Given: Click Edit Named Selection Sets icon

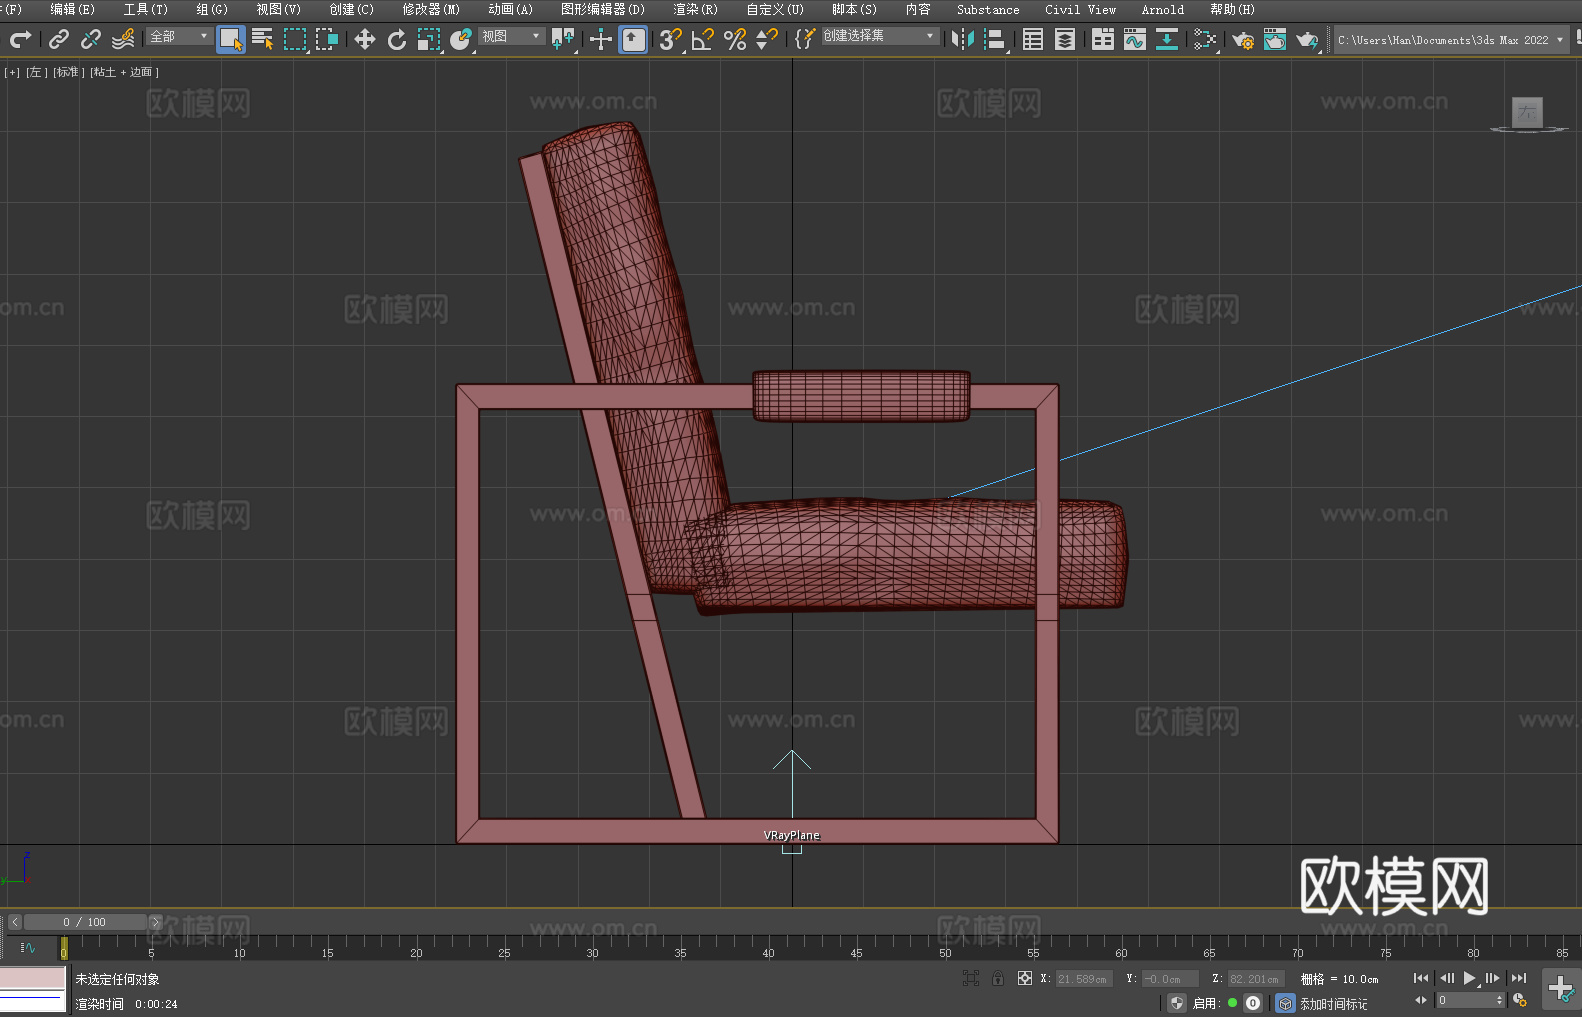Looking at the screenshot, I should pos(805,39).
